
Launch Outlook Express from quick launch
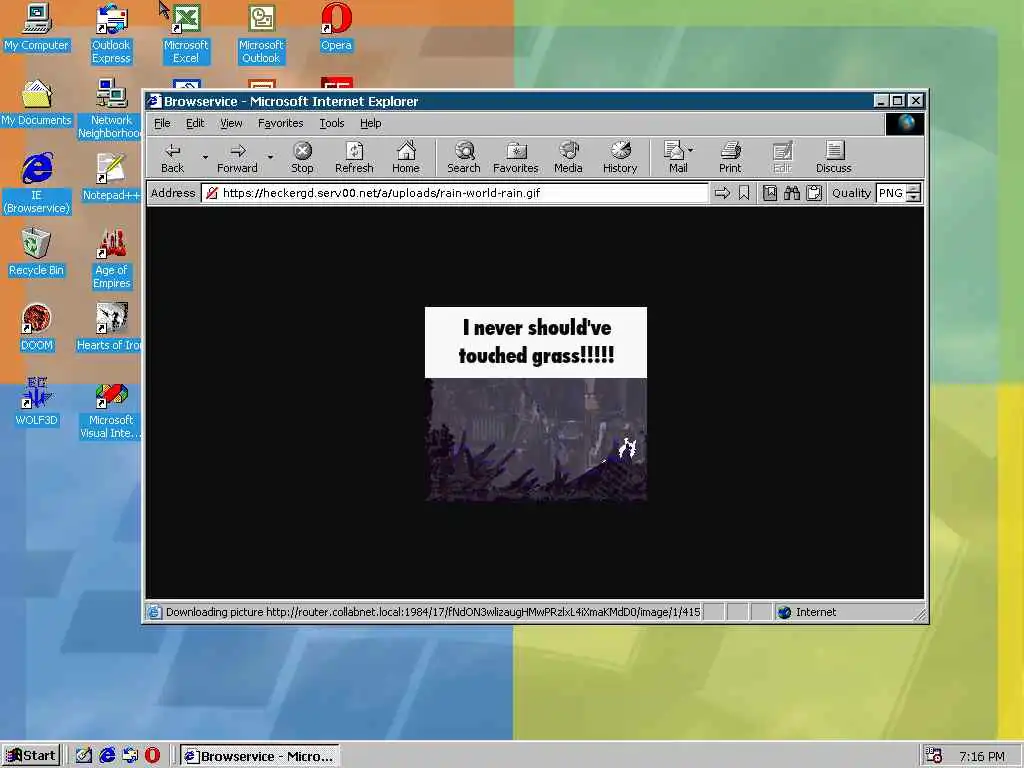click(129, 756)
